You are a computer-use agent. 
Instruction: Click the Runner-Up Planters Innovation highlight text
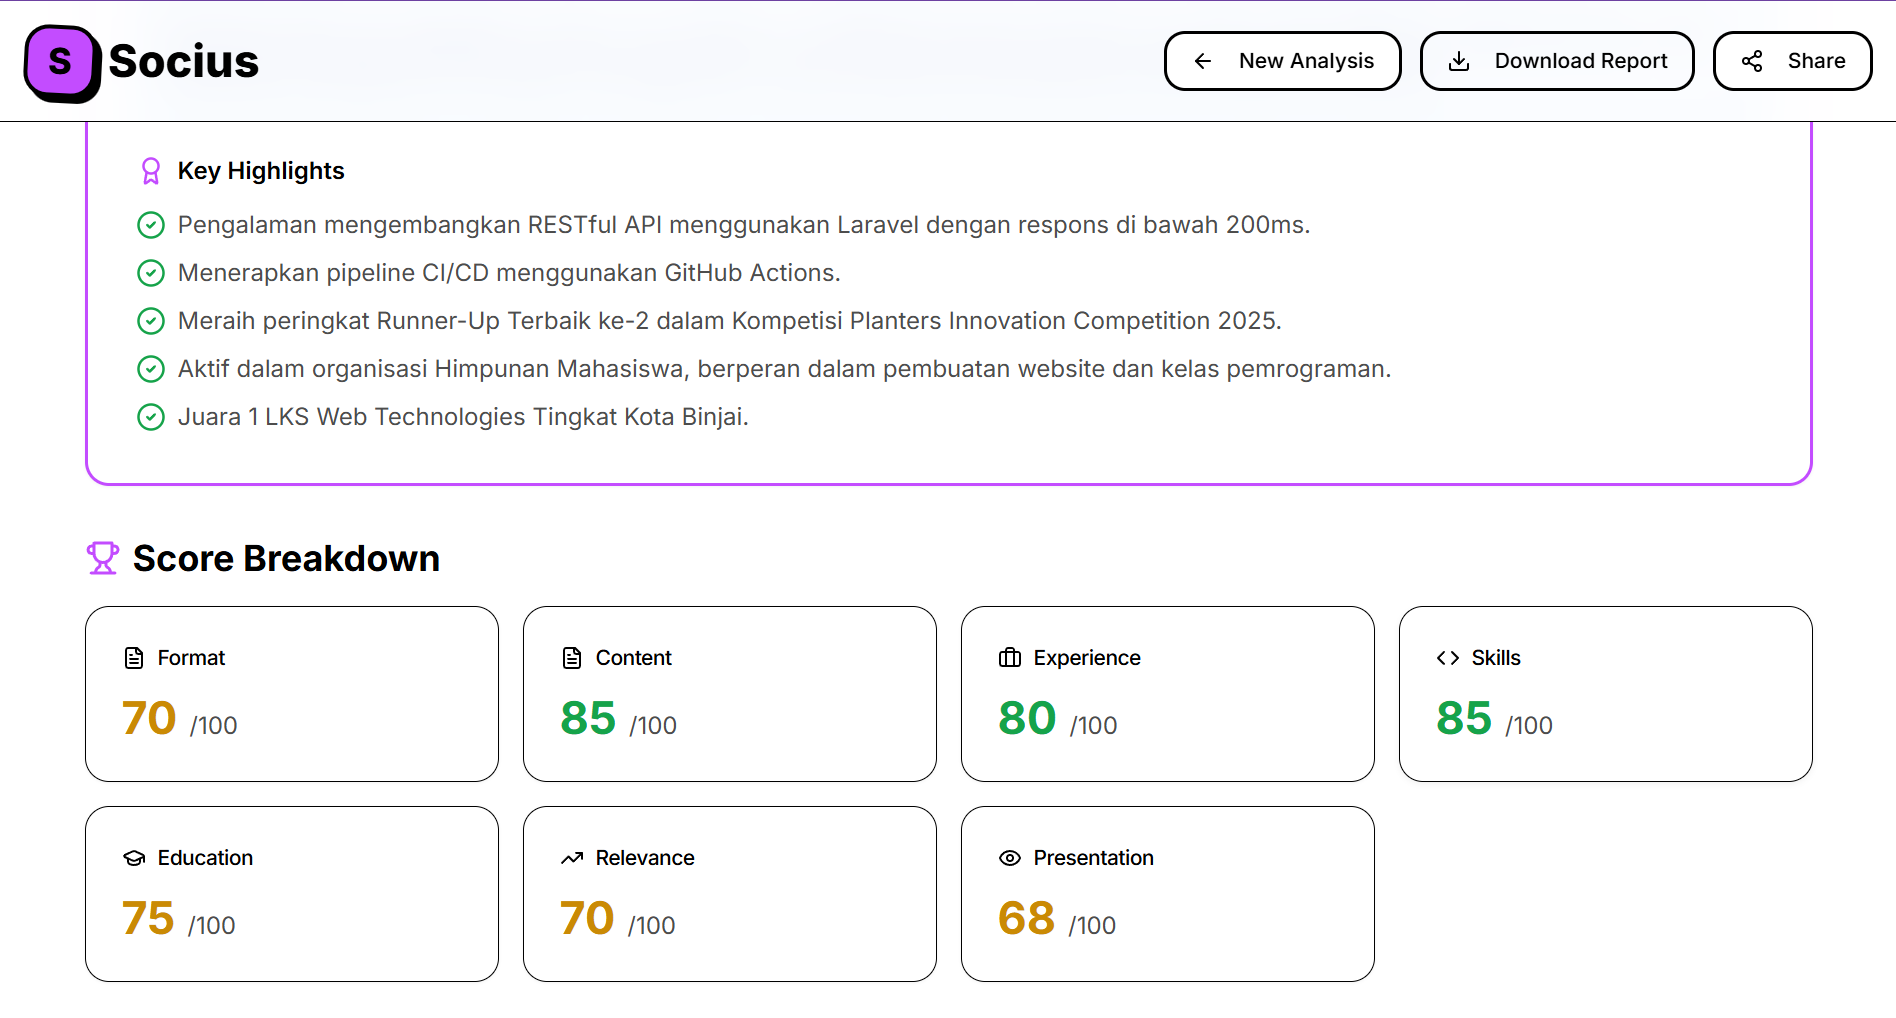[x=729, y=321]
